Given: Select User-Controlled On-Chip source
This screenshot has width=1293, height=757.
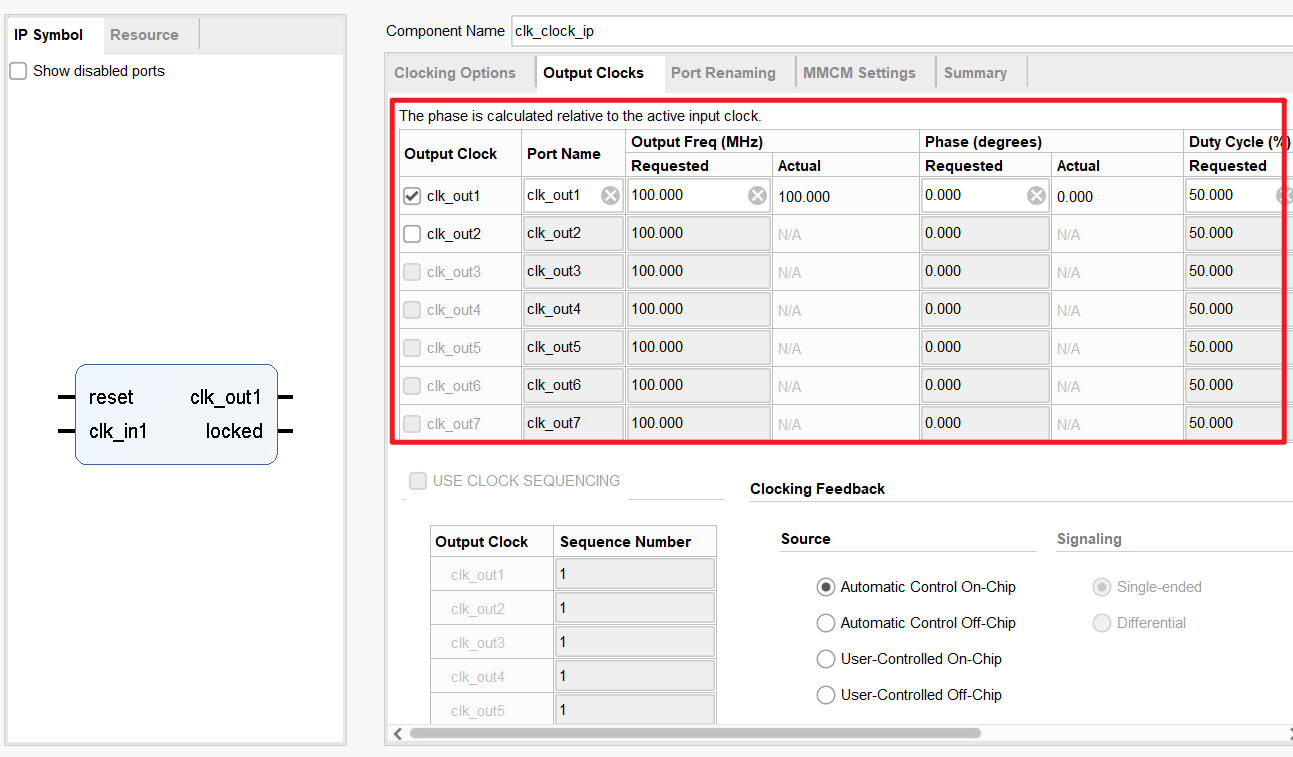Looking at the screenshot, I should [826, 659].
